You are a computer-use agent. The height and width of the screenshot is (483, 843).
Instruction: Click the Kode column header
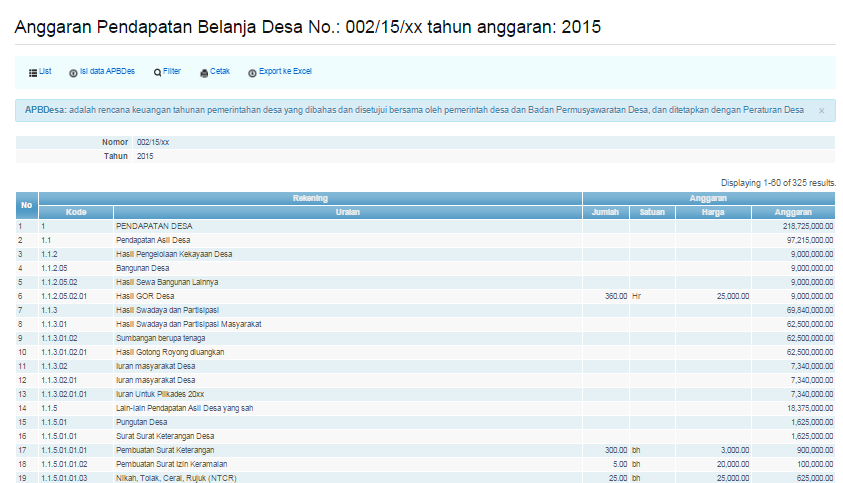(76, 212)
